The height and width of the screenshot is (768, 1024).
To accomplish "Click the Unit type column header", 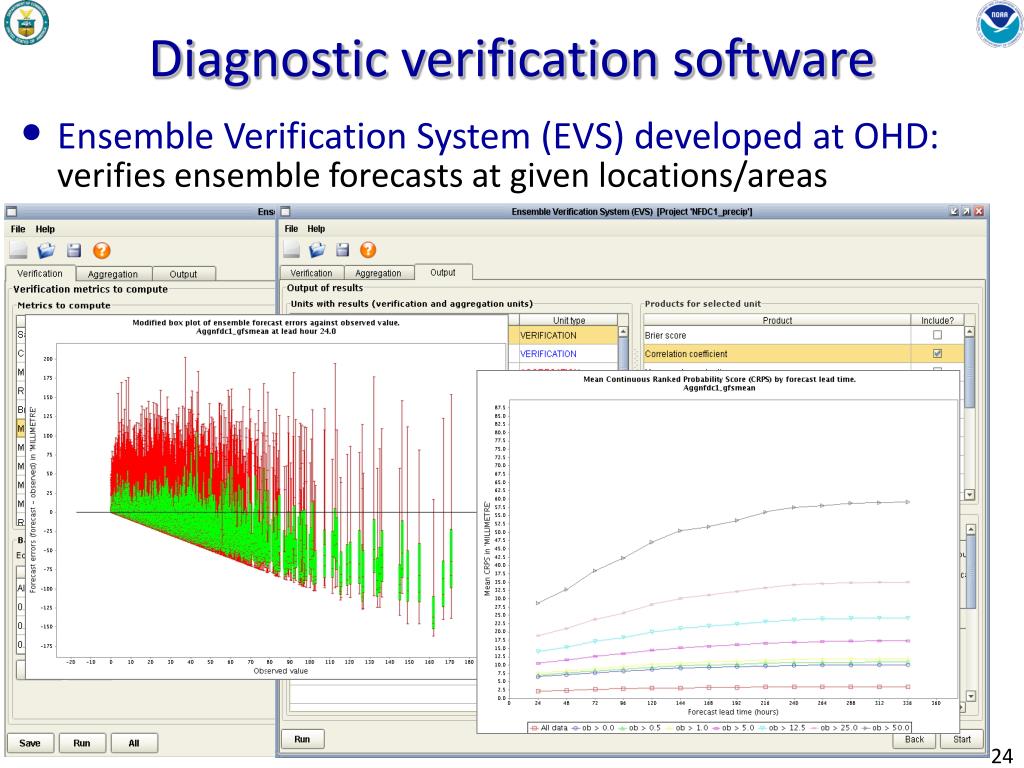I will [x=568, y=320].
